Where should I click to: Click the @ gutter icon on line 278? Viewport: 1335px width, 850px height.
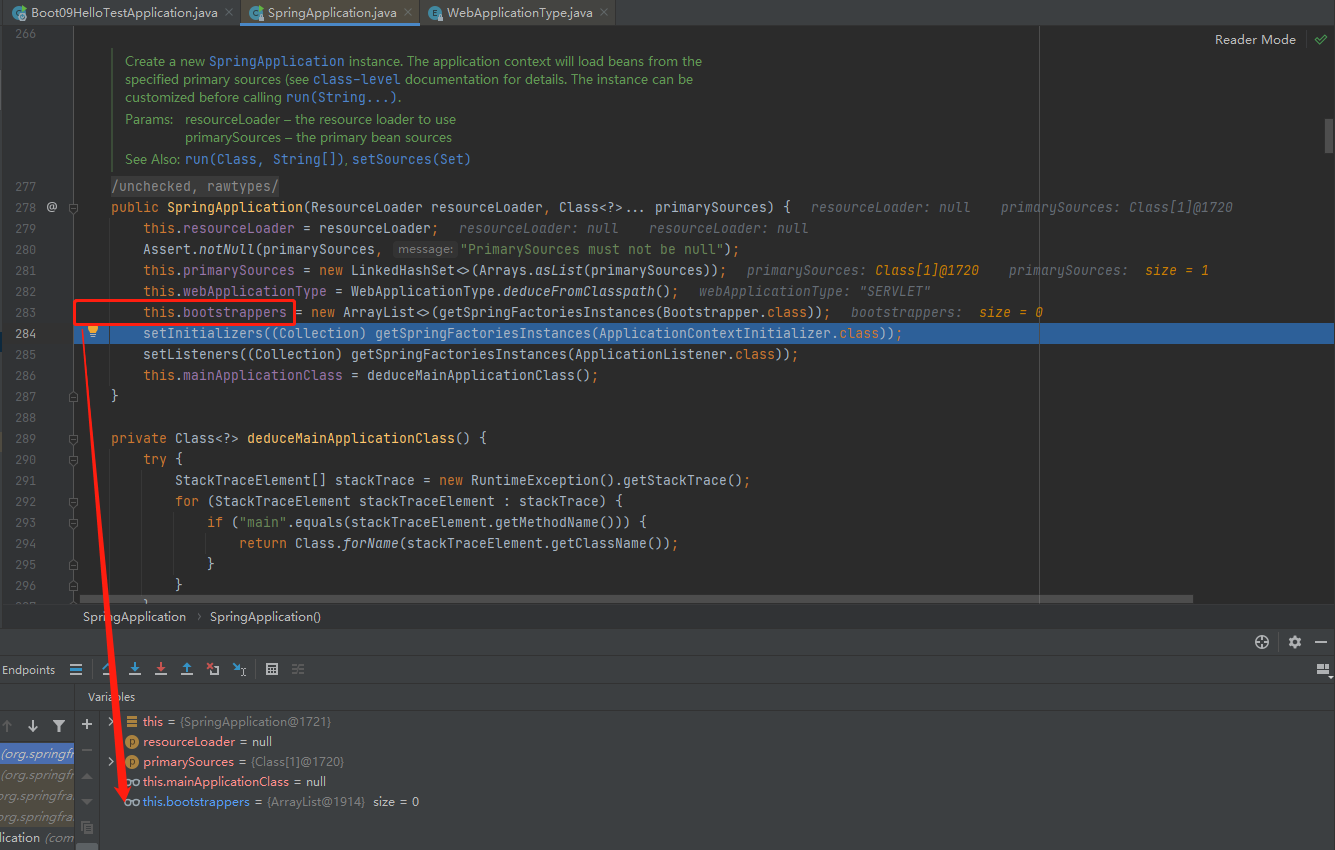[52, 207]
